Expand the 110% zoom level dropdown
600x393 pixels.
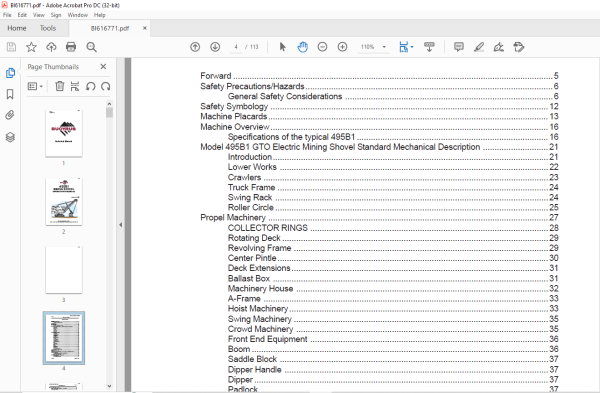[384, 47]
